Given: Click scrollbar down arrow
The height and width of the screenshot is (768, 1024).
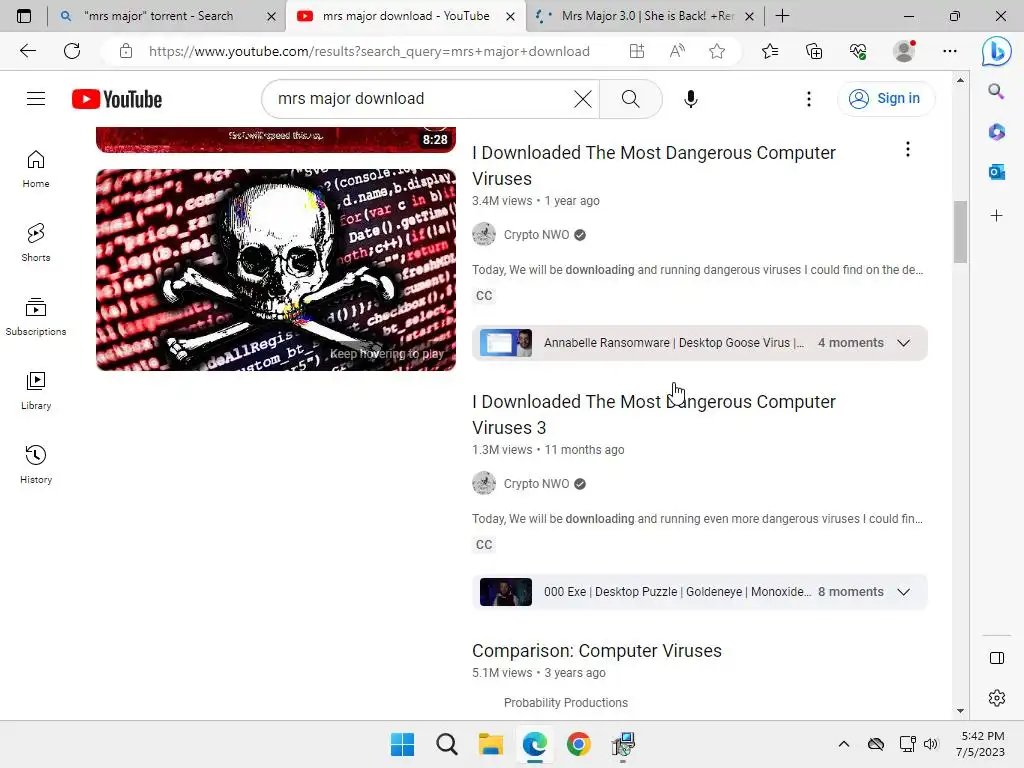Looking at the screenshot, I should [x=960, y=711].
